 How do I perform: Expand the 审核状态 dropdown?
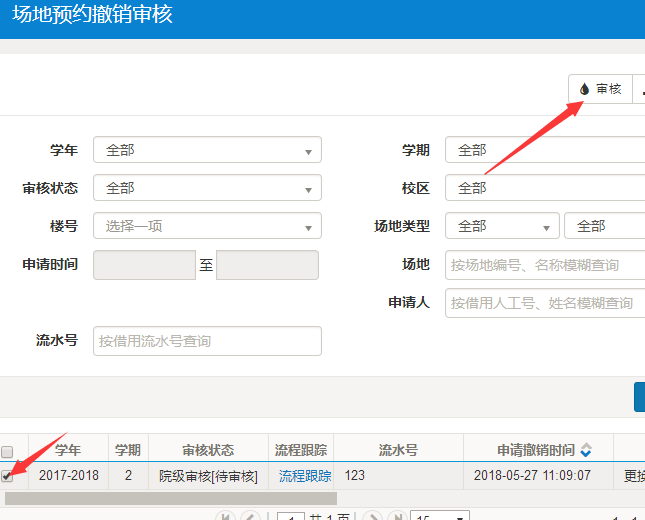tap(207, 188)
